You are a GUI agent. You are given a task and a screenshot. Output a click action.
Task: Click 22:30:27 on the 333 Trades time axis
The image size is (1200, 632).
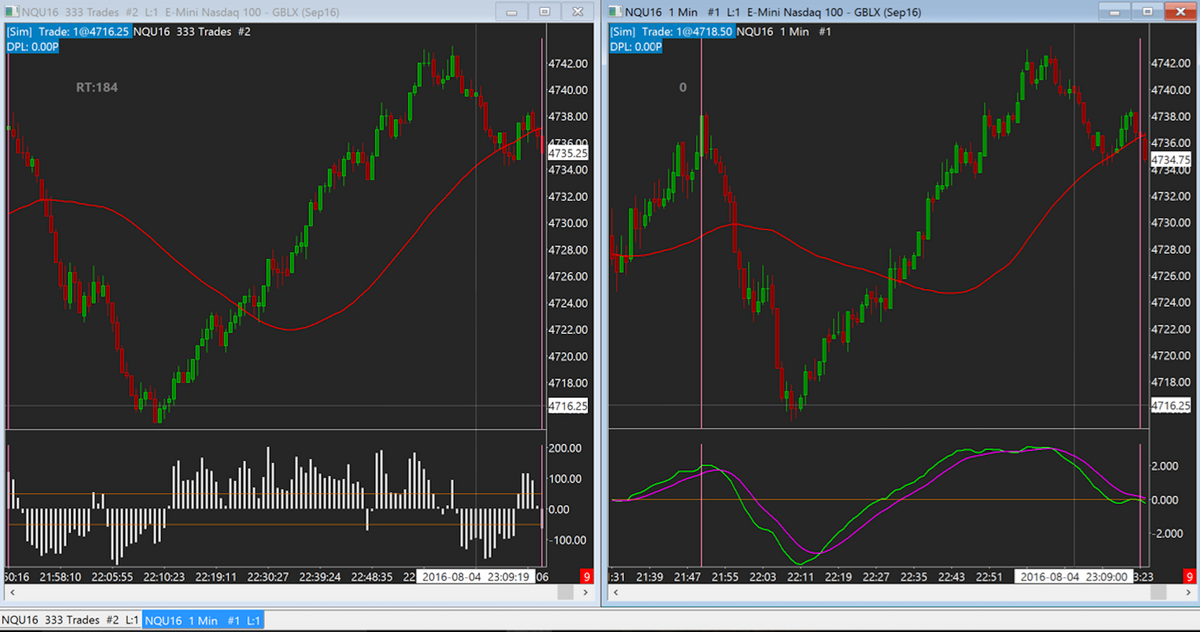click(268, 577)
